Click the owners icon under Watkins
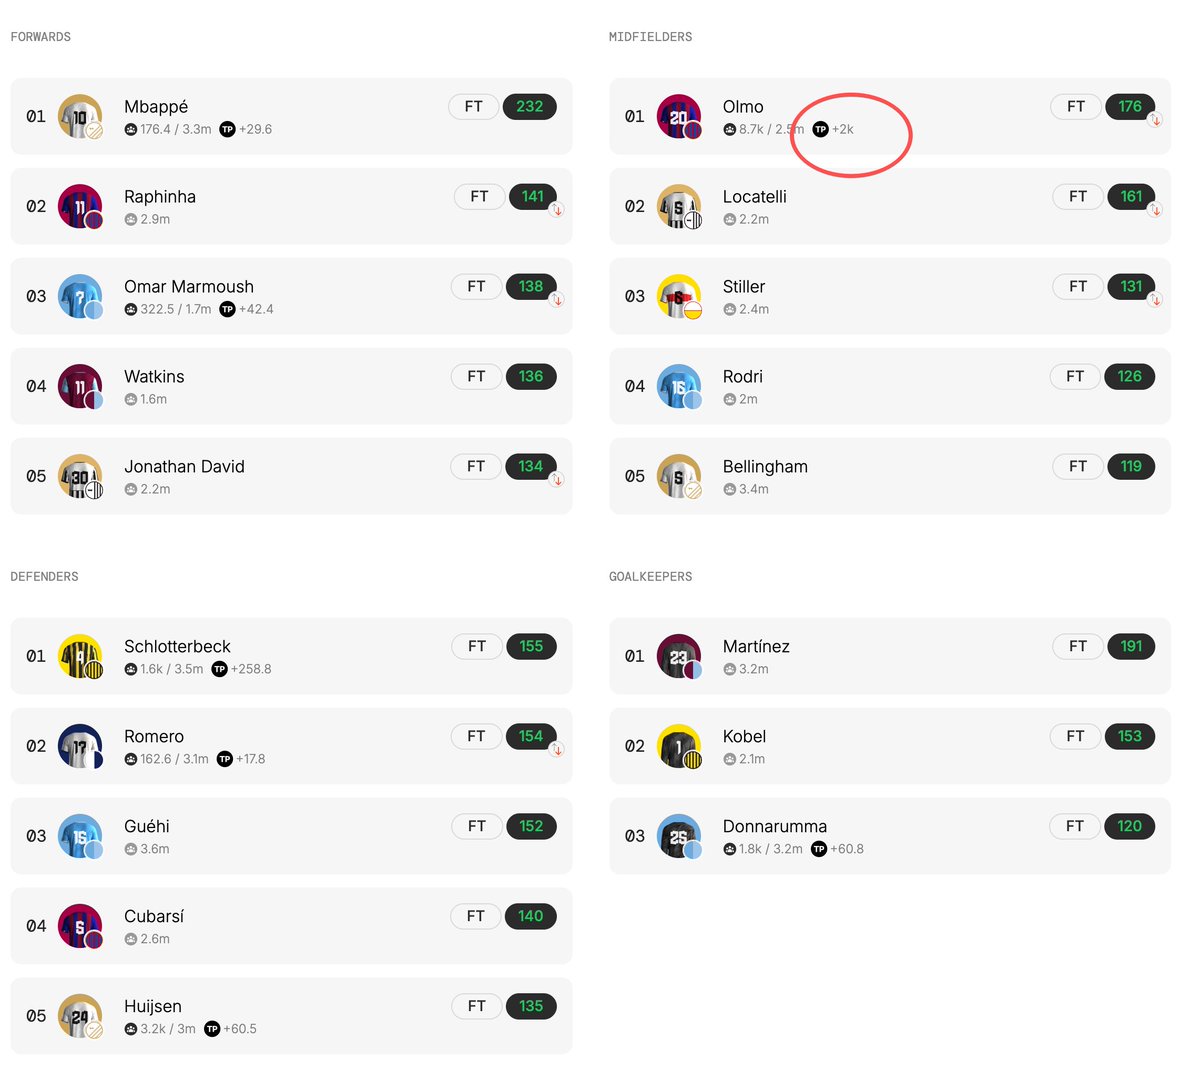This screenshot has width=1200, height=1069. tap(131, 399)
